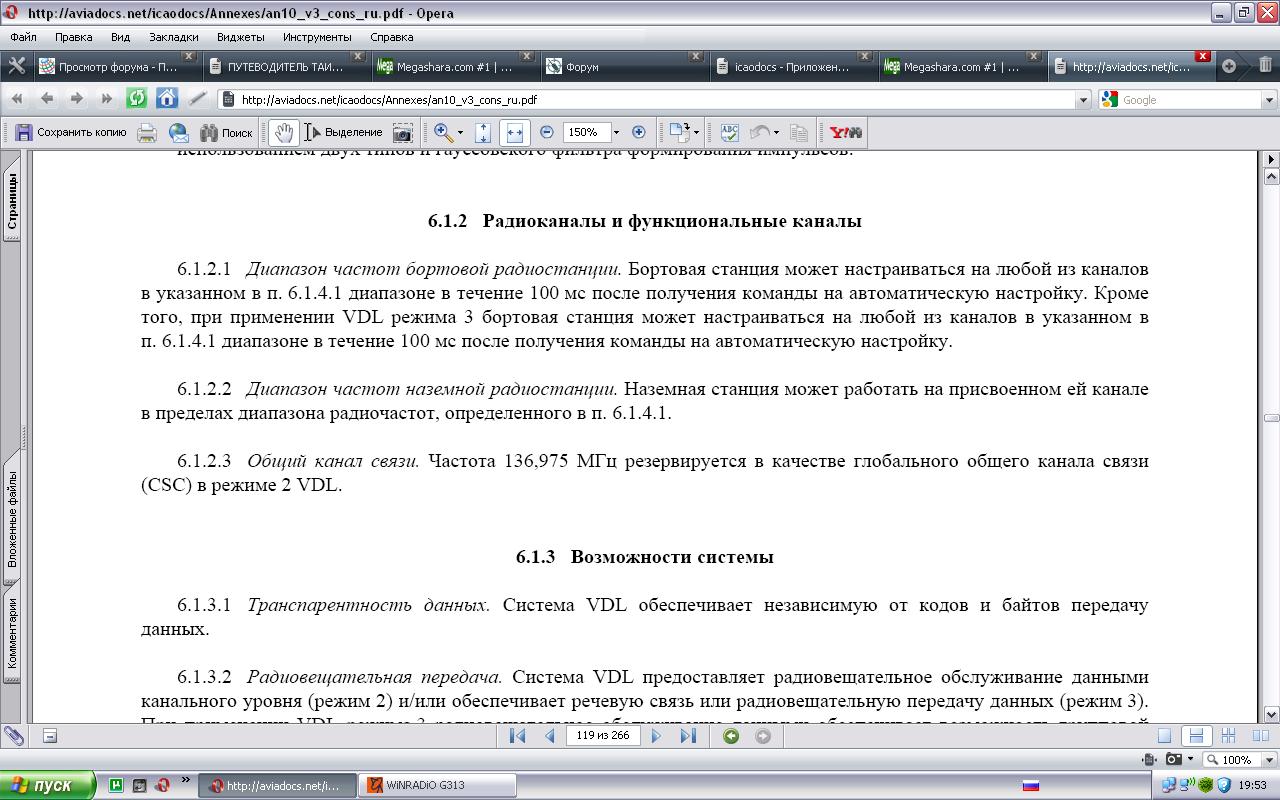
Task: Open the attachments paperclip icon
Action: pos(14,736)
